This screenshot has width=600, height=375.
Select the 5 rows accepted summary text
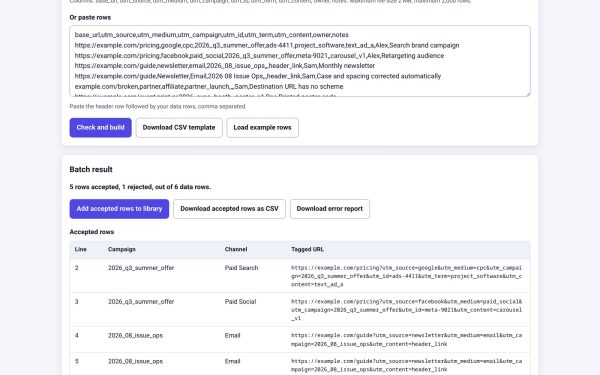(x=140, y=187)
